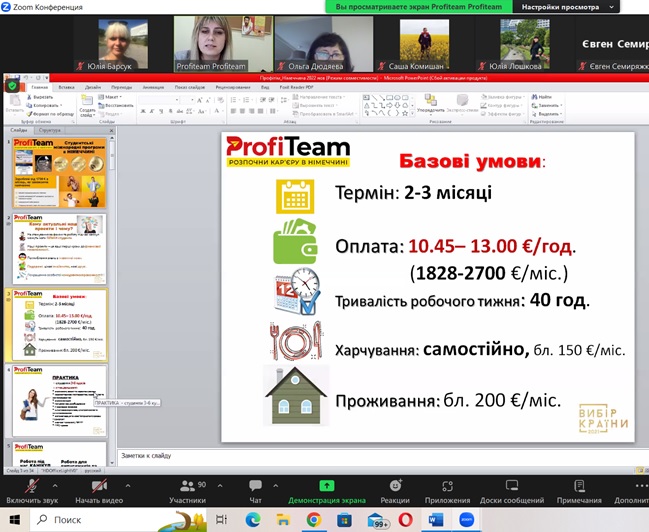The height and width of the screenshot is (532, 649).
Task: Open the Whiteboards icon in Zoom
Action: coord(512,485)
